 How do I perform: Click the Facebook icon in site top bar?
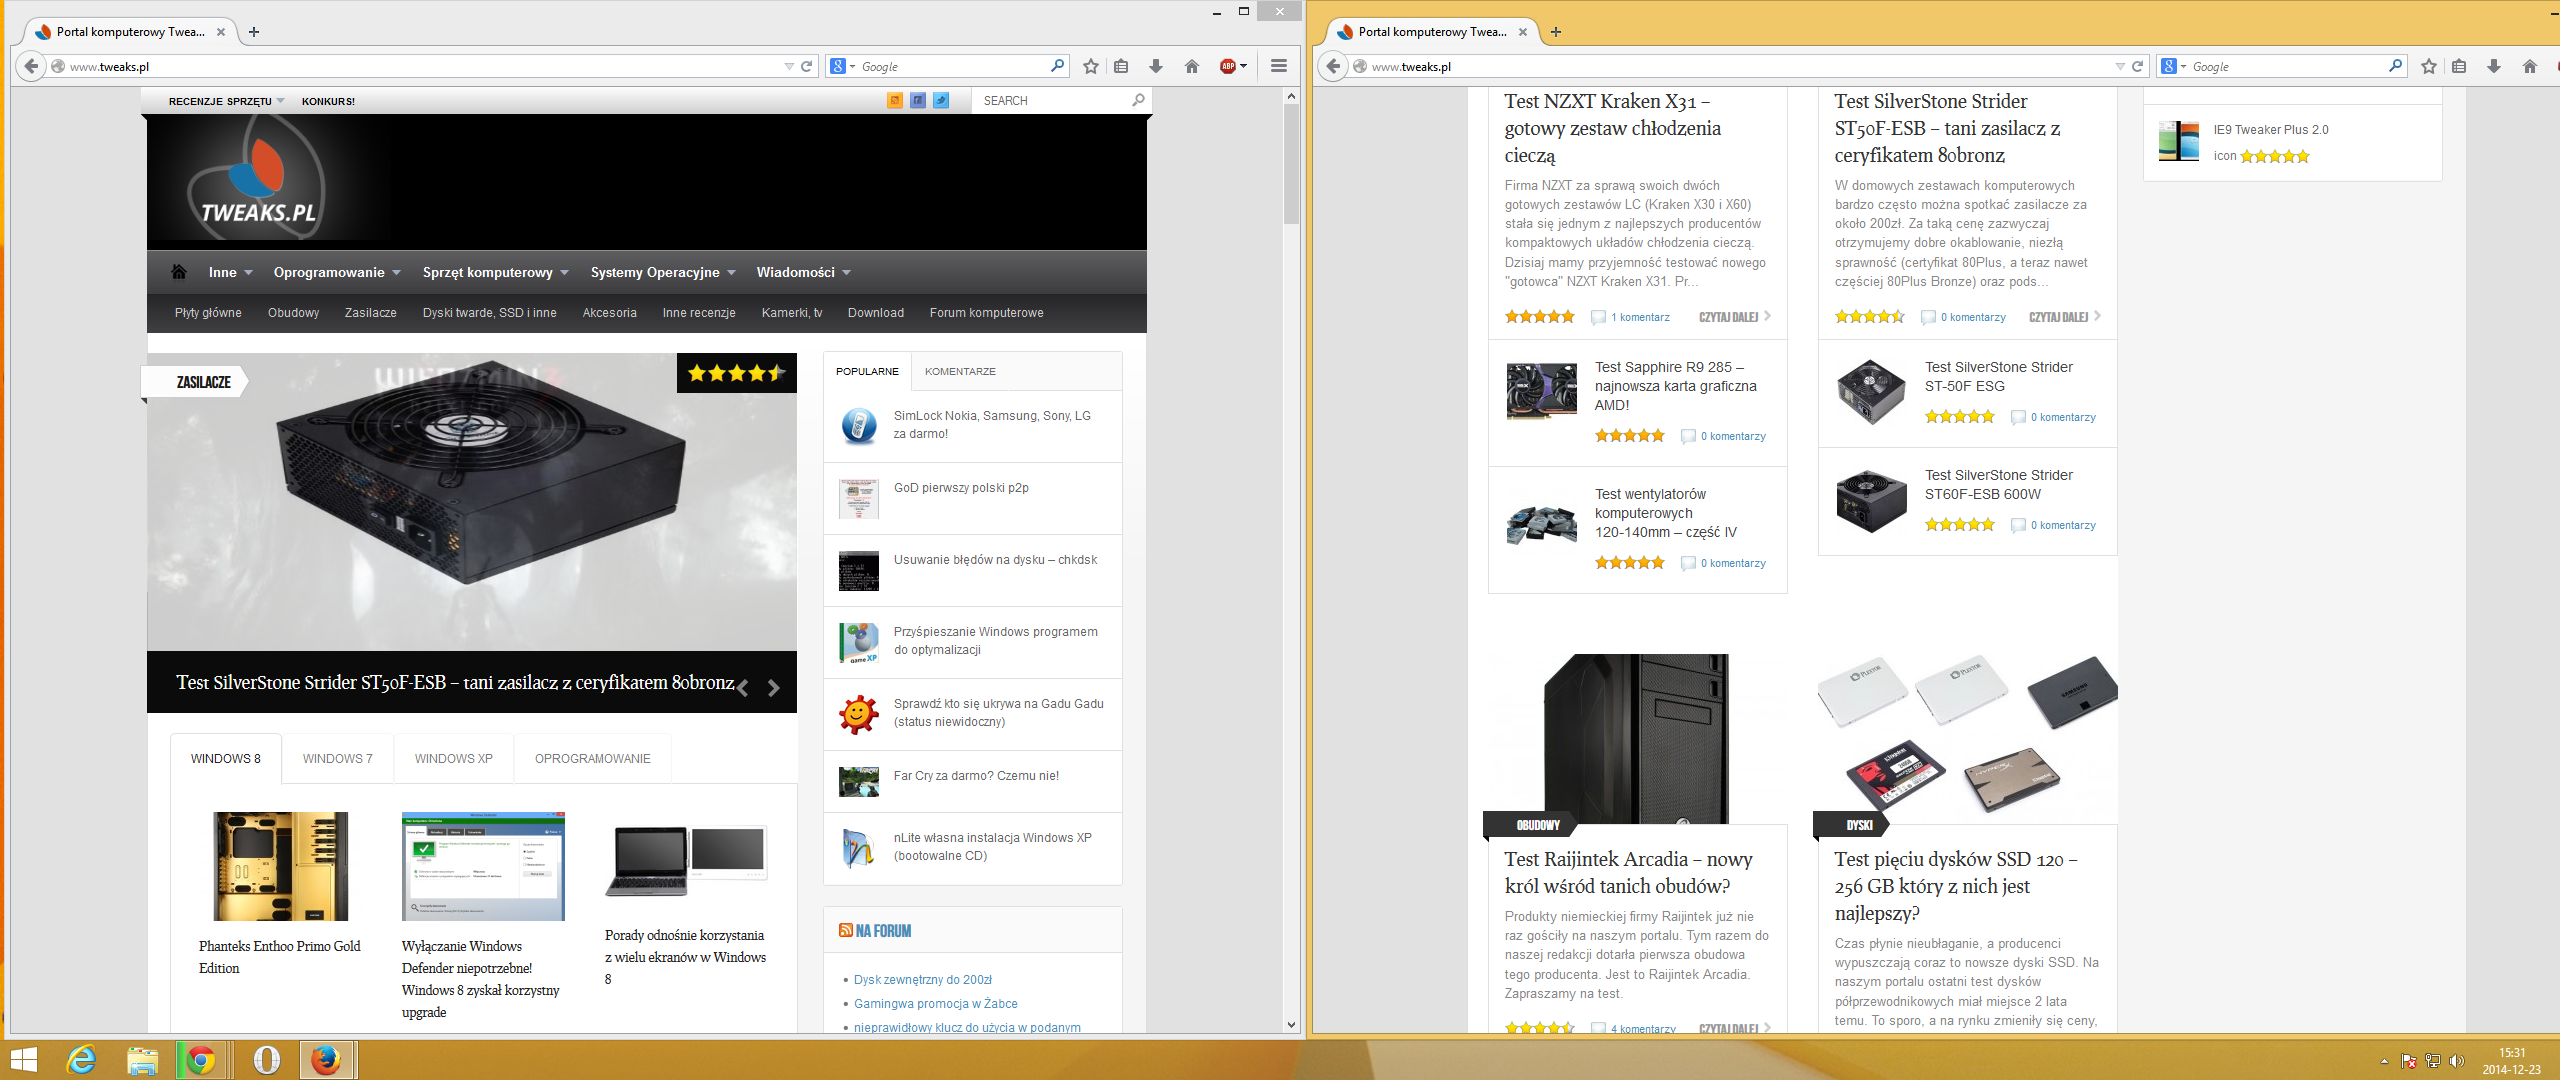coord(918,100)
